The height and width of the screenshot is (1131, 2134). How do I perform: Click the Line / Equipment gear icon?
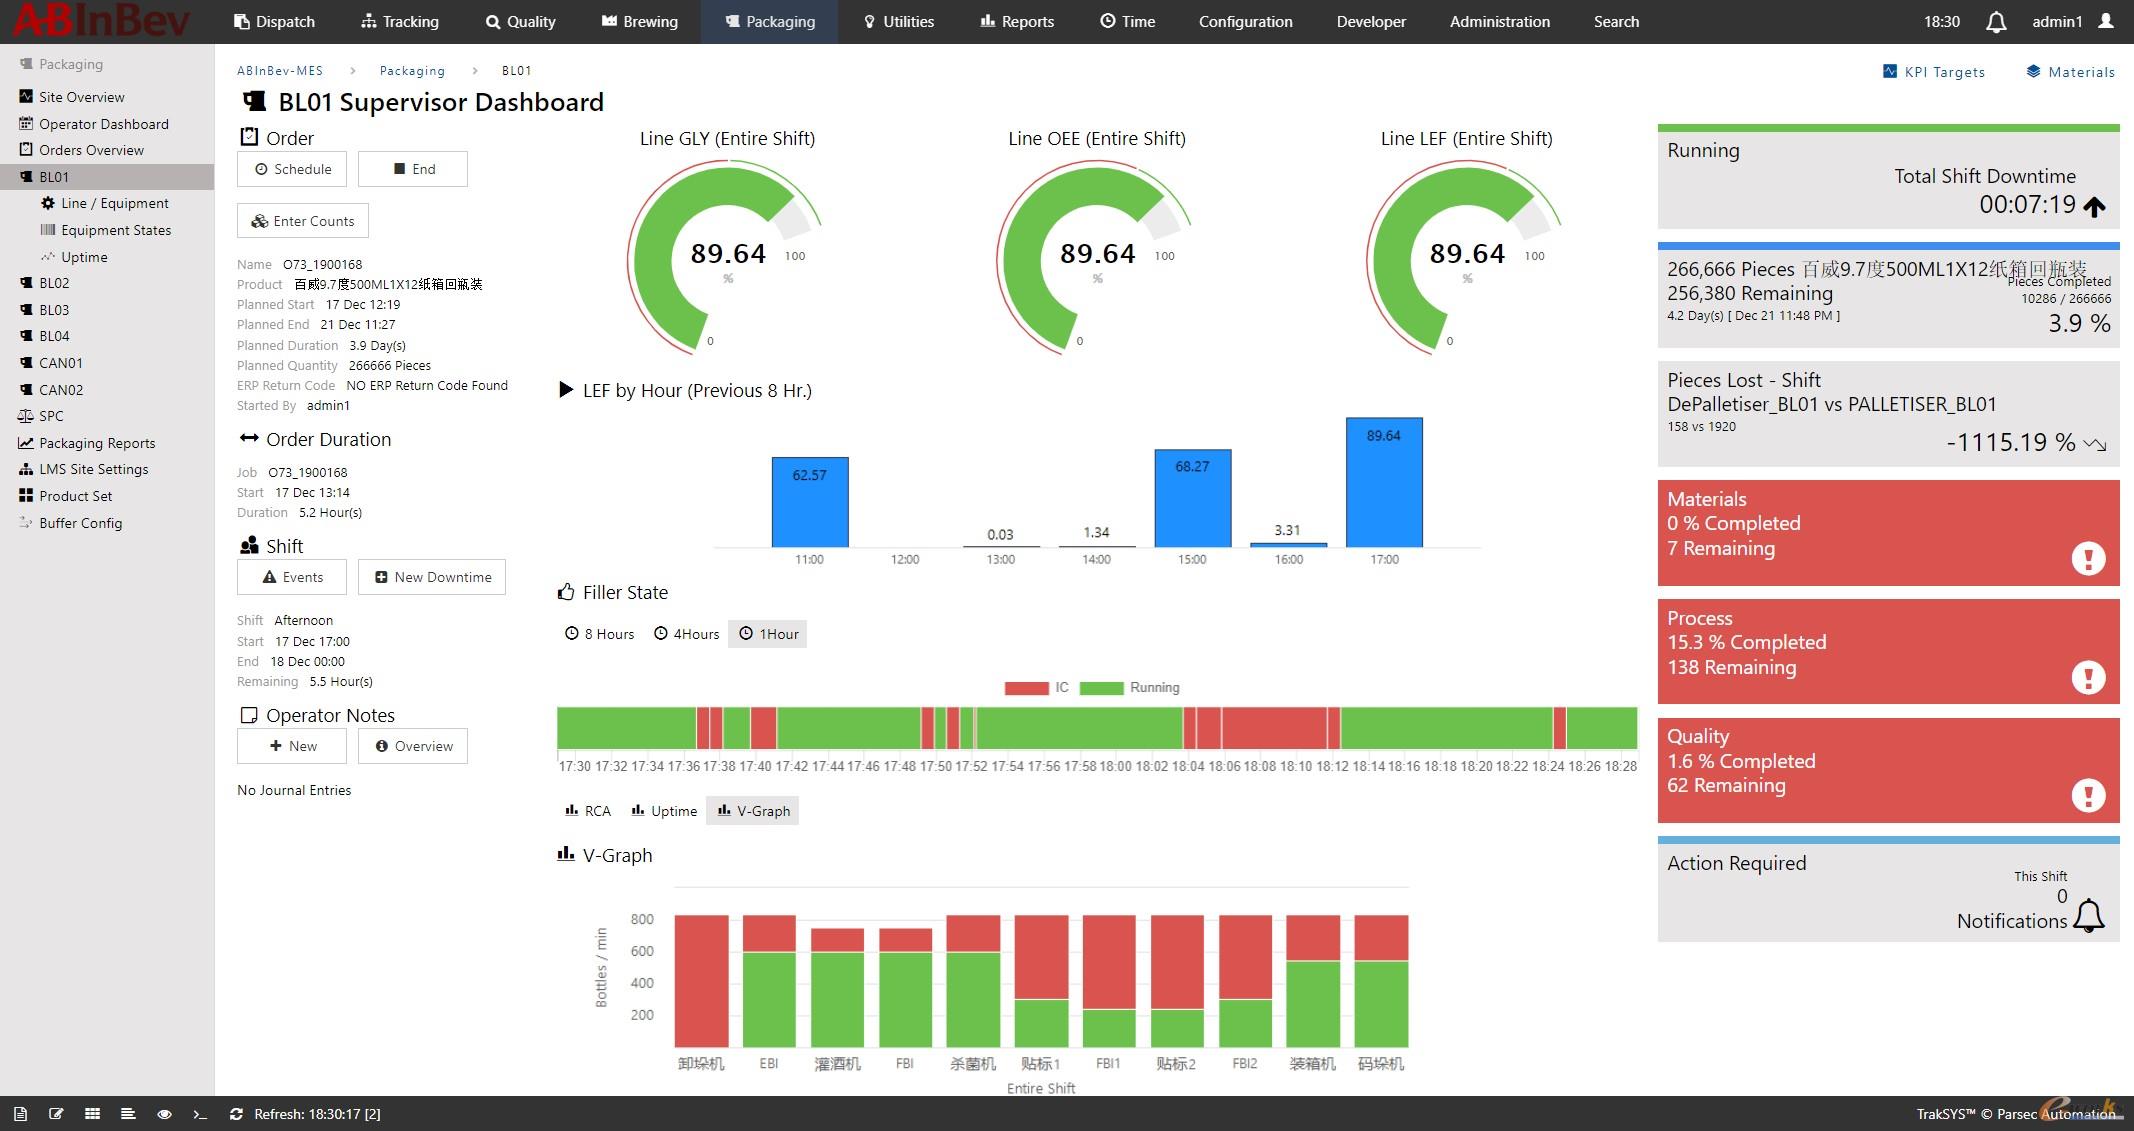tap(47, 202)
